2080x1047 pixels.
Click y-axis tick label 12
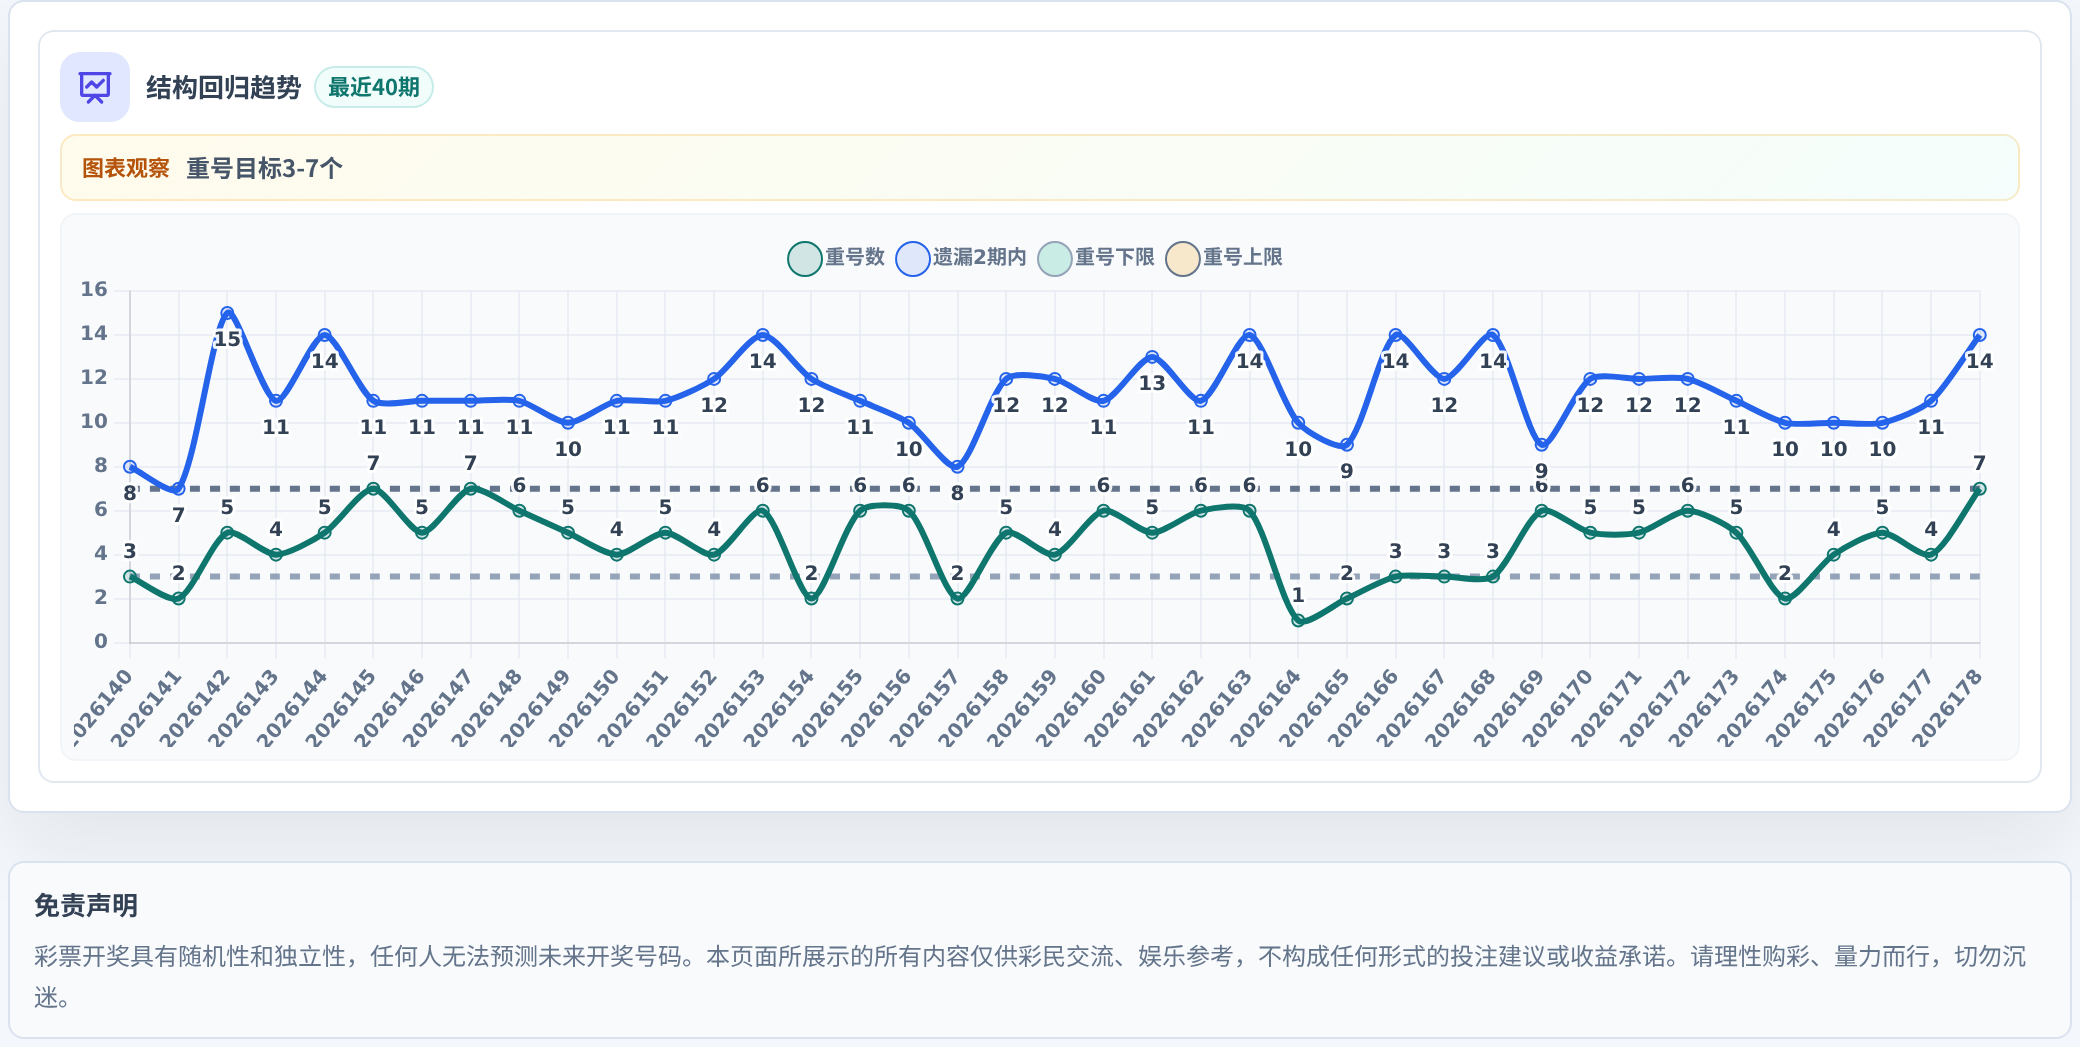[94, 378]
